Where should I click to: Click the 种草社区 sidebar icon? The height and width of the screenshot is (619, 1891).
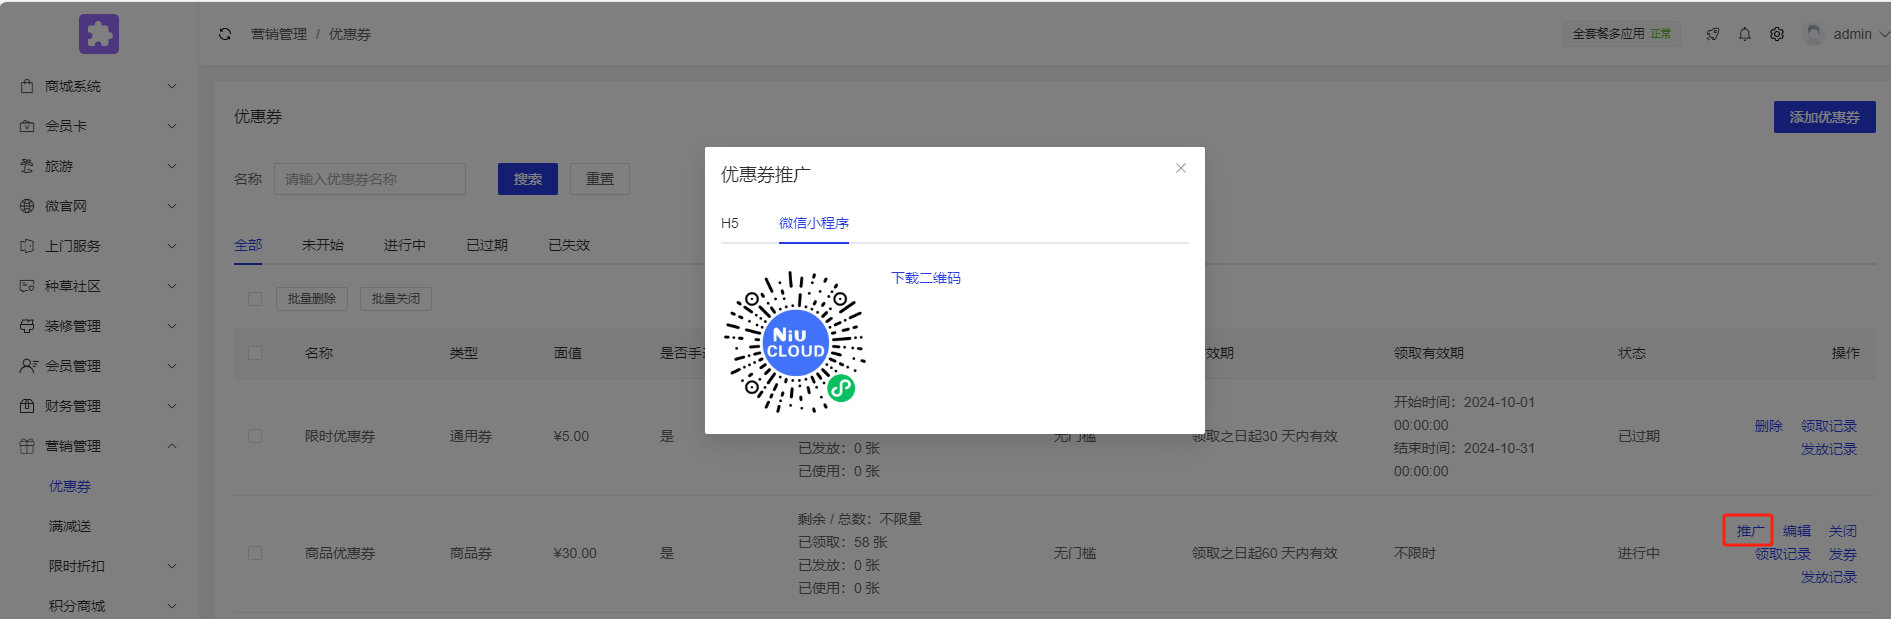27,286
